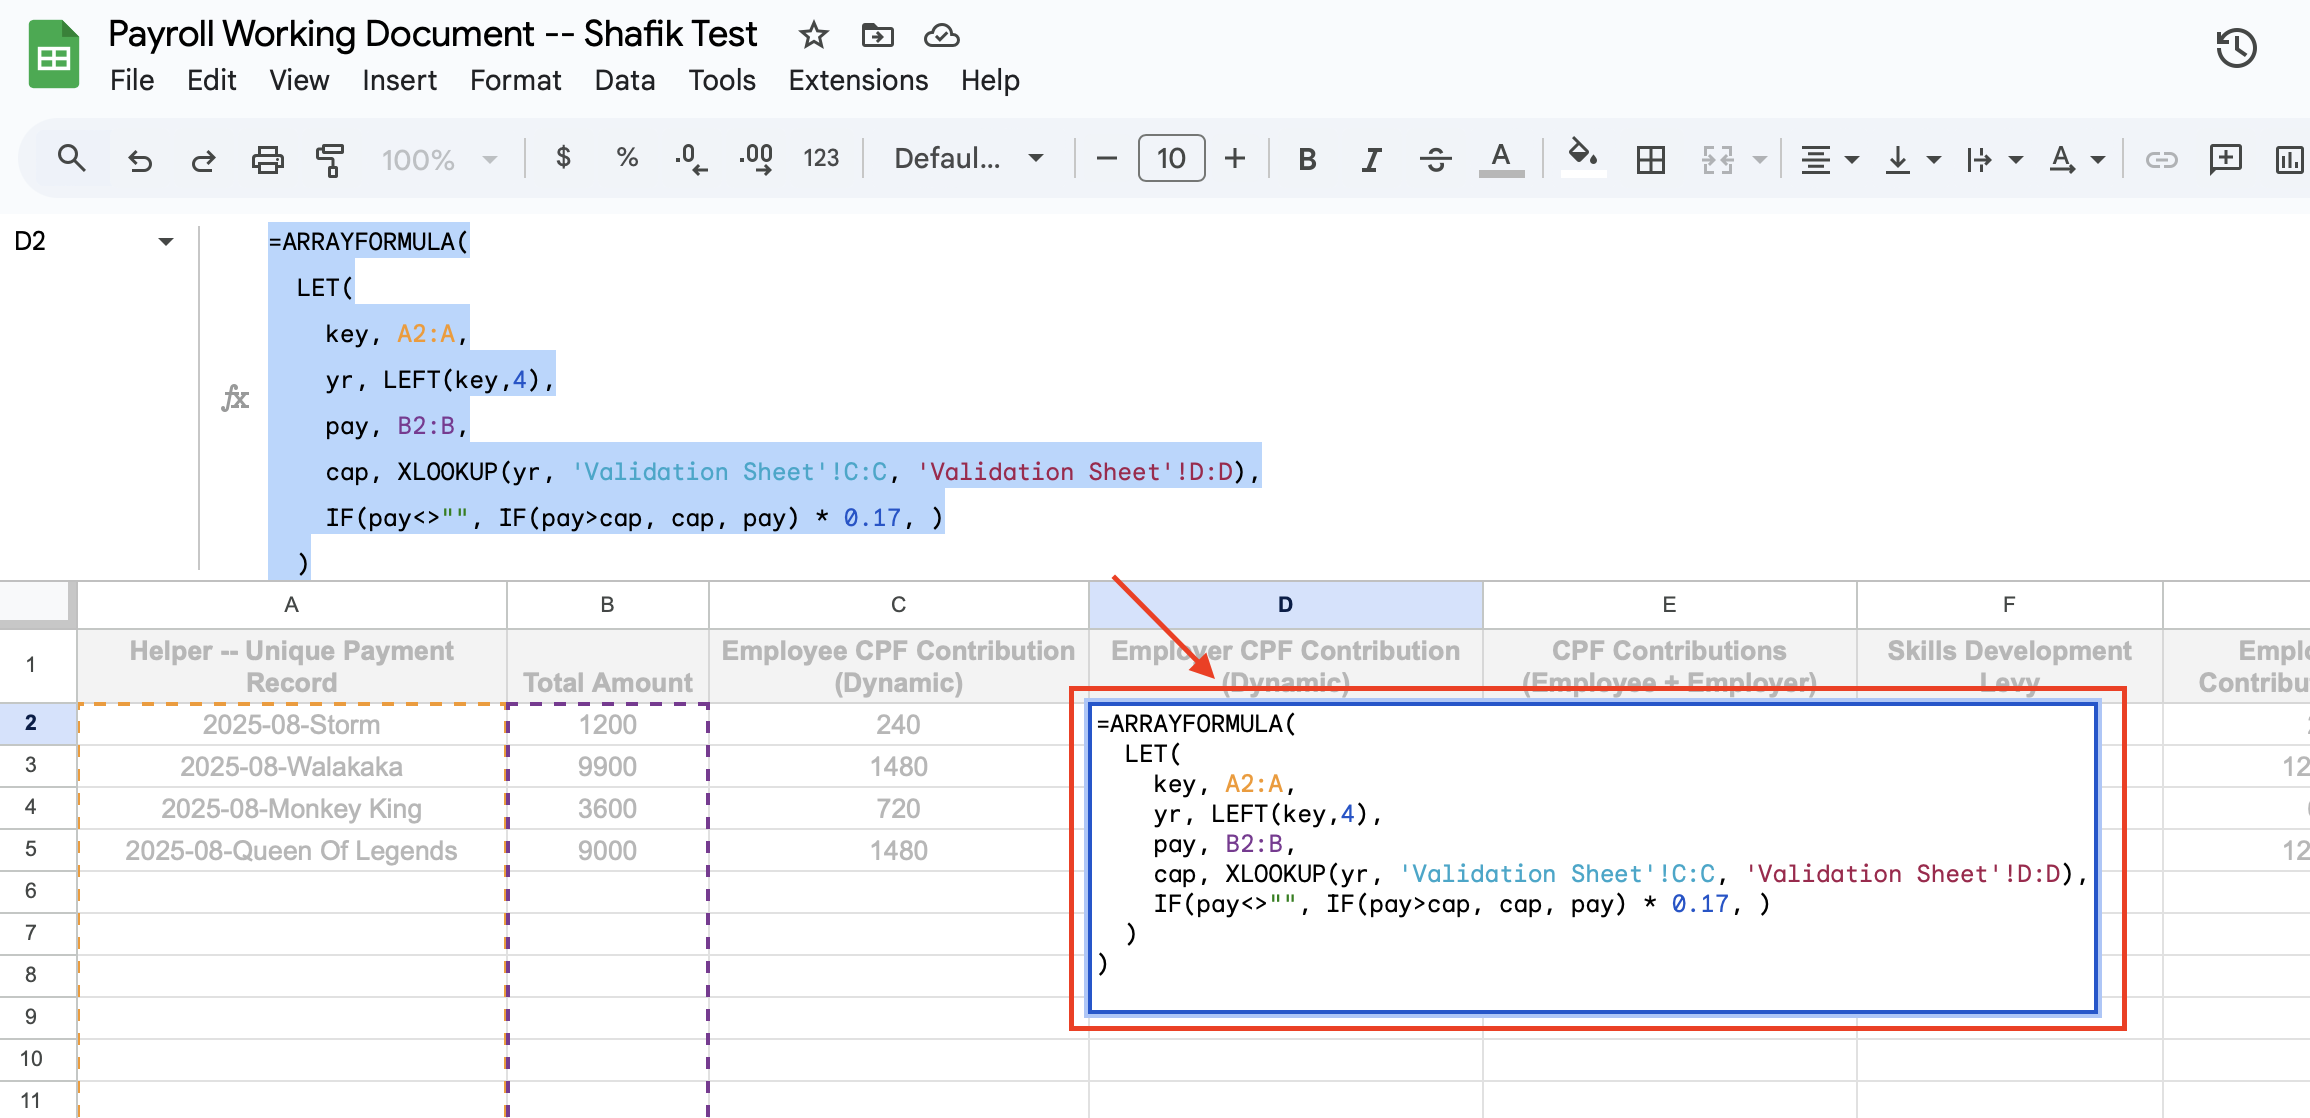Select column A header
The image size is (2310, 1118).
coord(291,604)
